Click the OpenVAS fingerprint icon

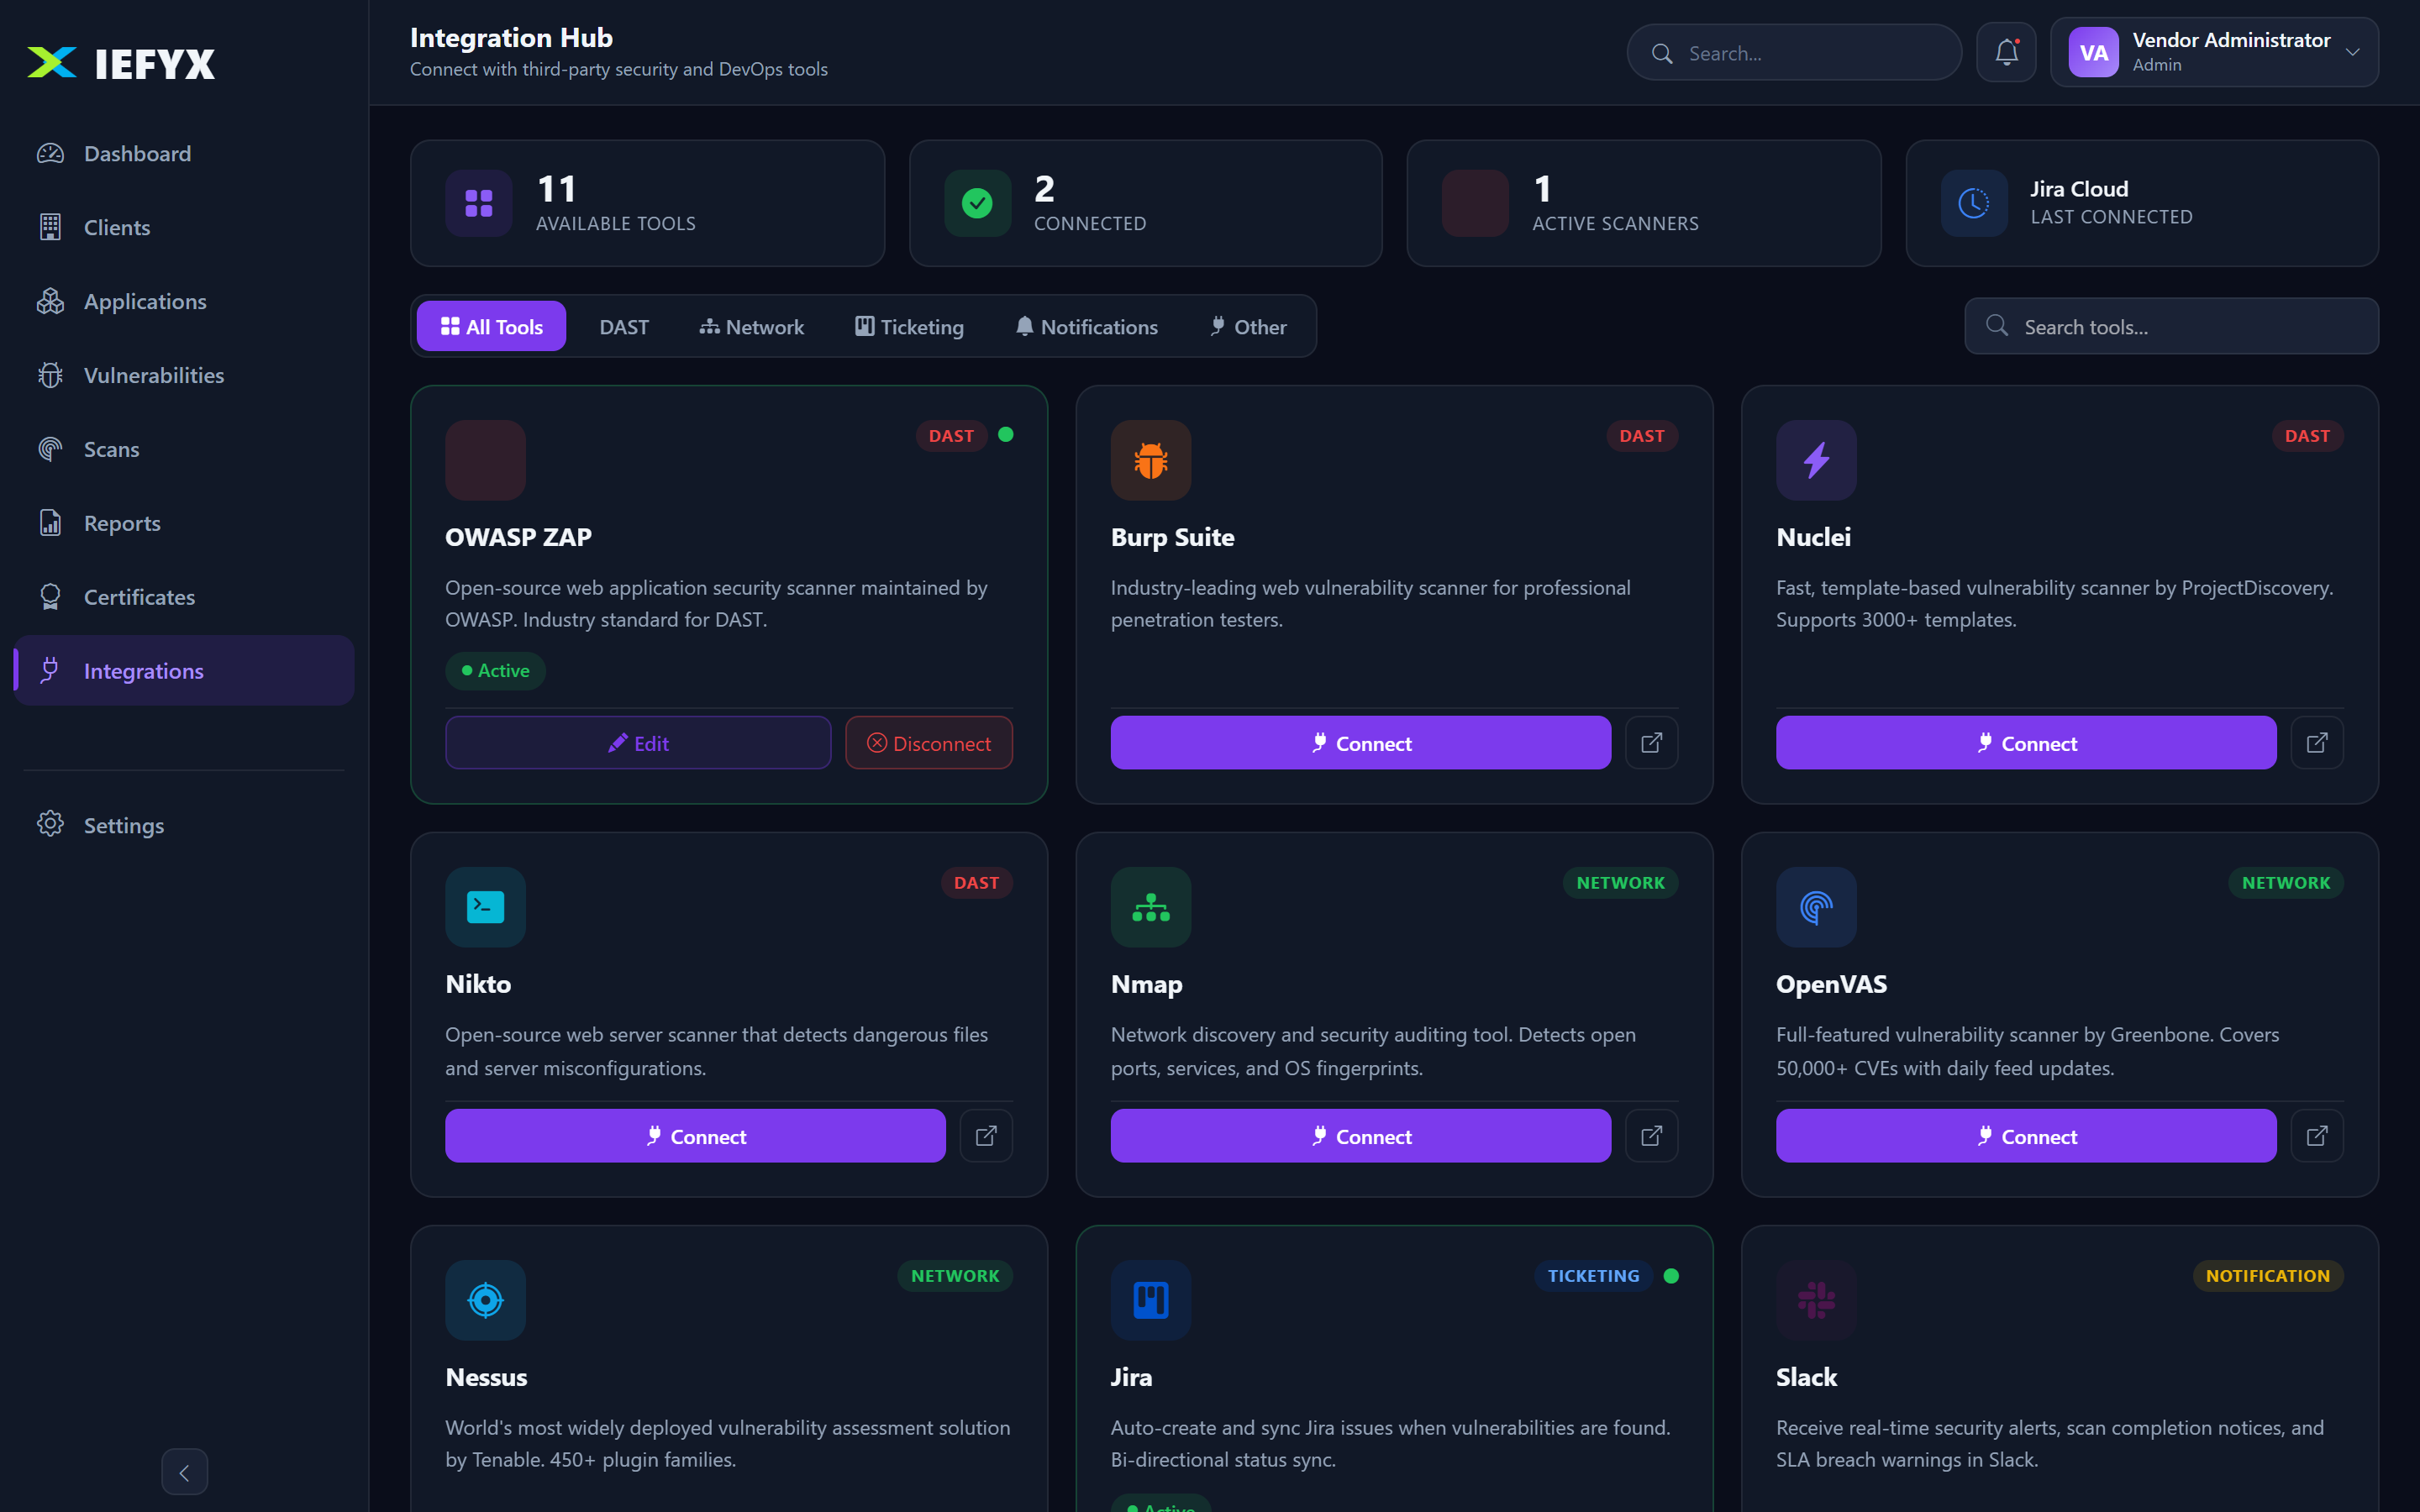click(1816, 907)
